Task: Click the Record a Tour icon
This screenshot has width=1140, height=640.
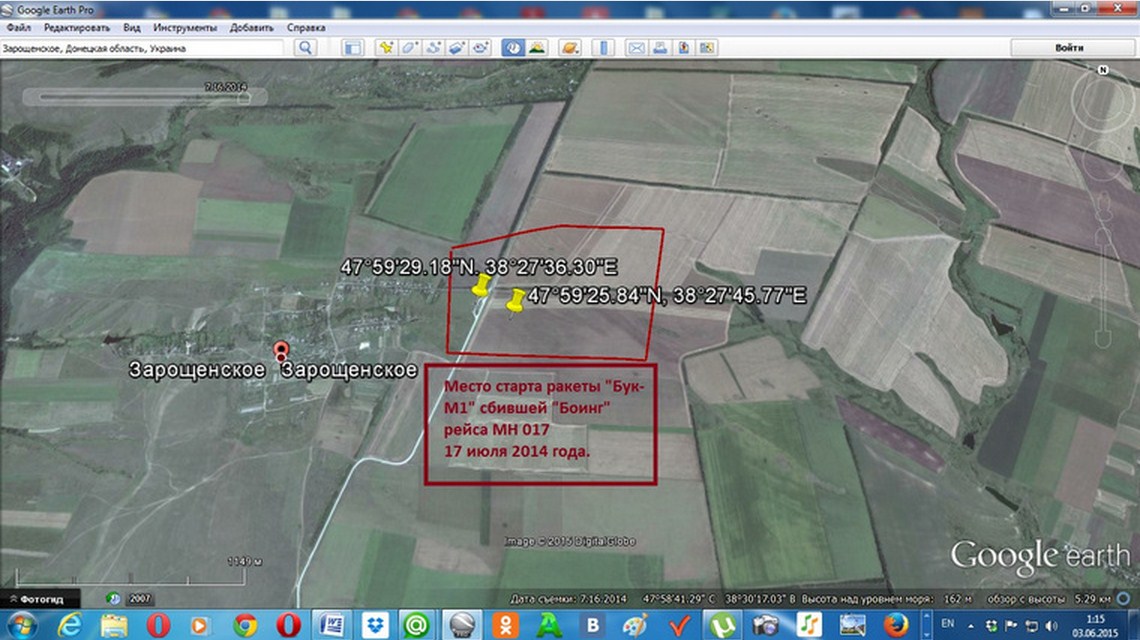Action: click(481, 48)
